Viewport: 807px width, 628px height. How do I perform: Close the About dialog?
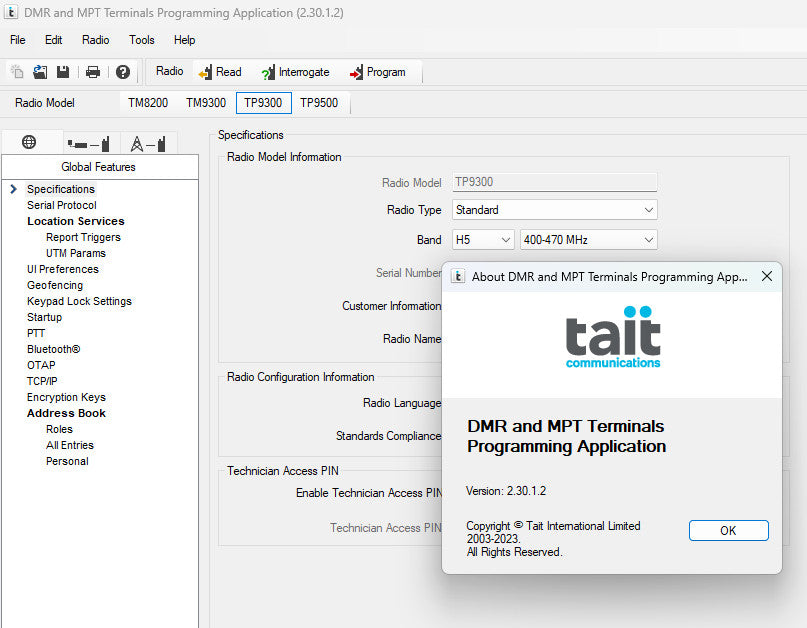tap(767, 276)
